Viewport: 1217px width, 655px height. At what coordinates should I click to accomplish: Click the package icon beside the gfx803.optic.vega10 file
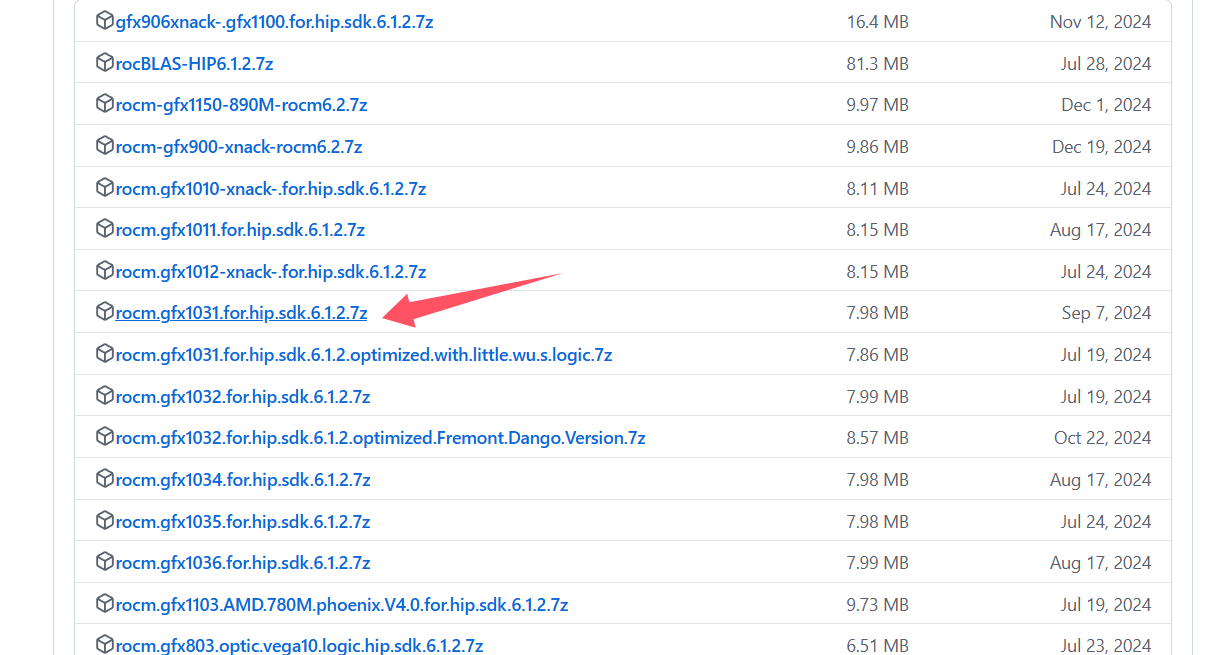(104, 645)
